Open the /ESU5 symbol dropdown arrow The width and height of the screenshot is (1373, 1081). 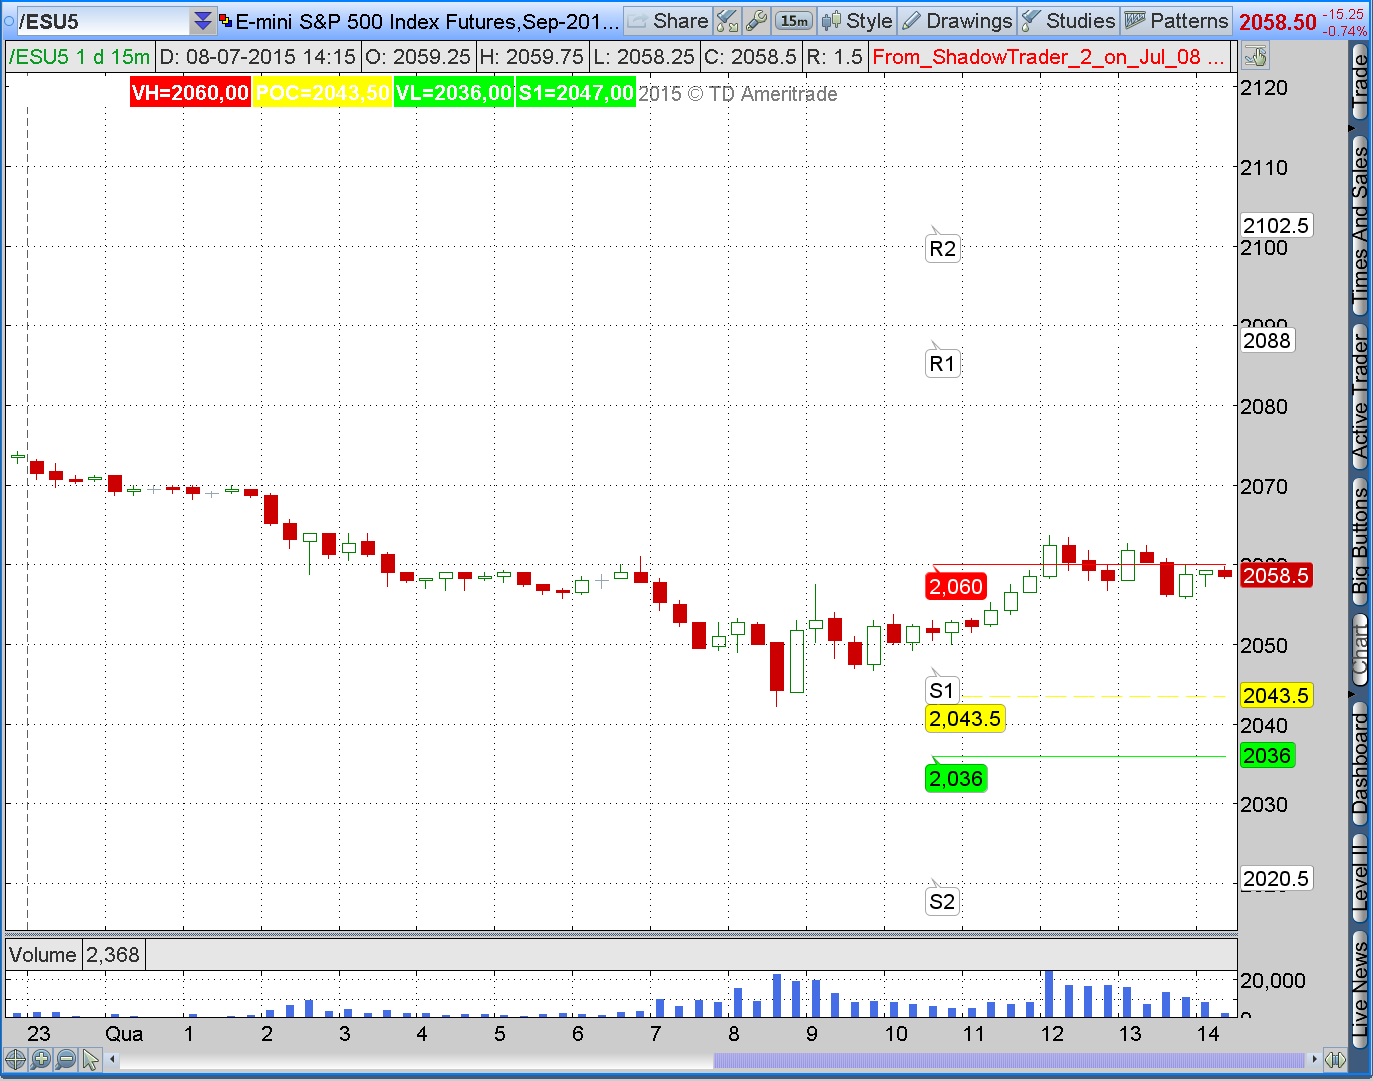tap(202, 21)
